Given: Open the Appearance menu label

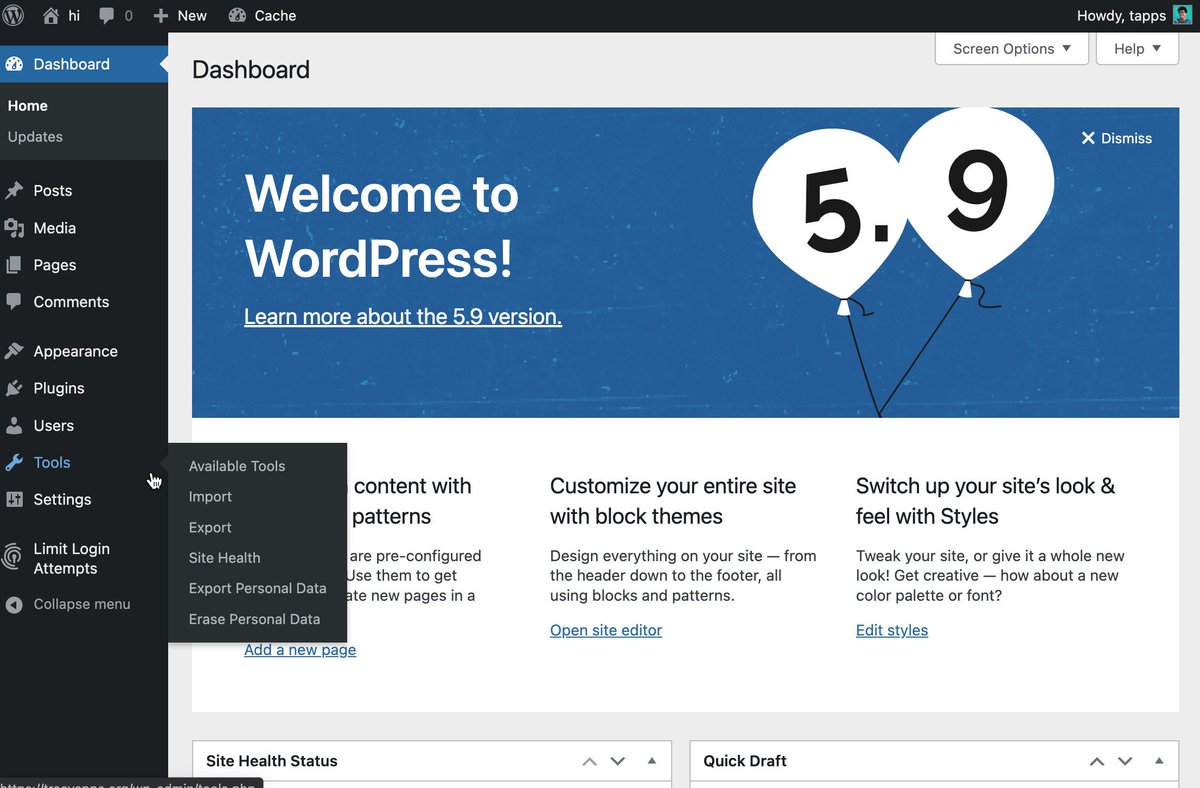Looking at the screenshot, I should point(76,351).
